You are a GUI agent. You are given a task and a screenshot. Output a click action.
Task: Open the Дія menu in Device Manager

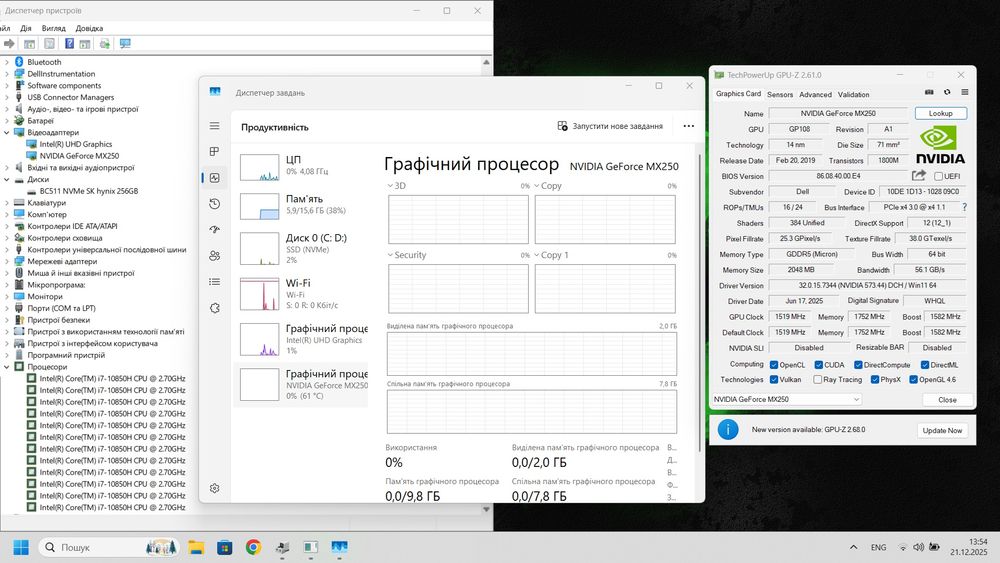coord(26,28)
